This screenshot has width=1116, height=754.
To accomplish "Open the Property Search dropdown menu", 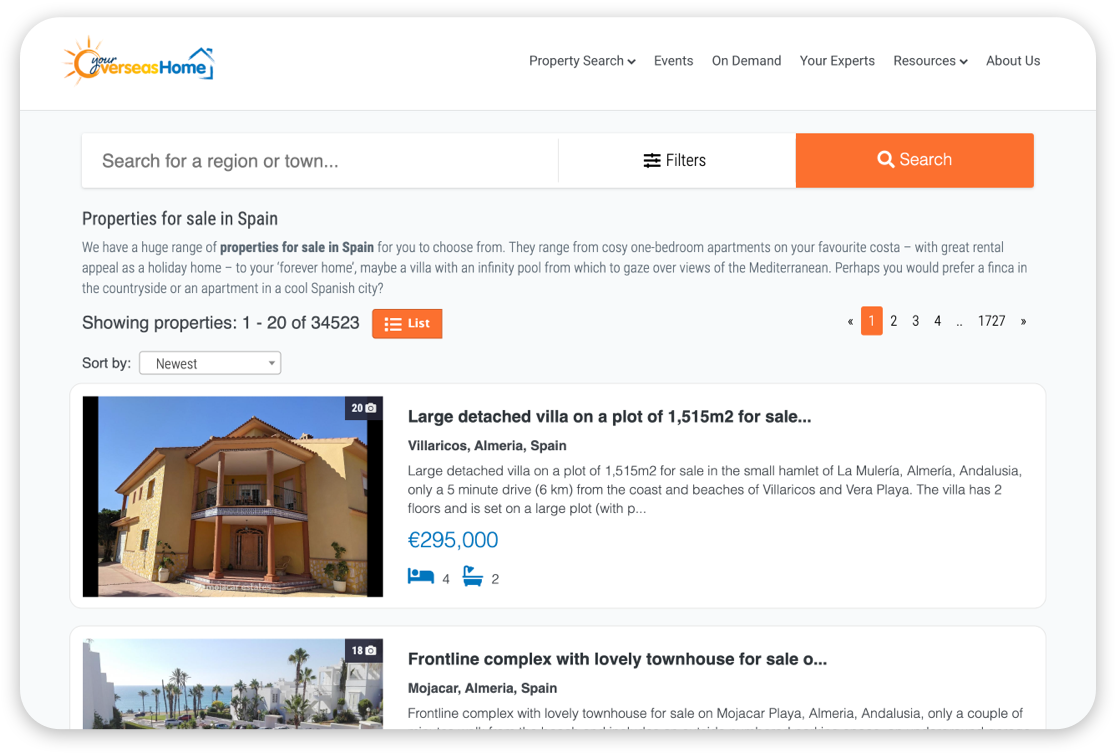I will [x=581, y=61].
